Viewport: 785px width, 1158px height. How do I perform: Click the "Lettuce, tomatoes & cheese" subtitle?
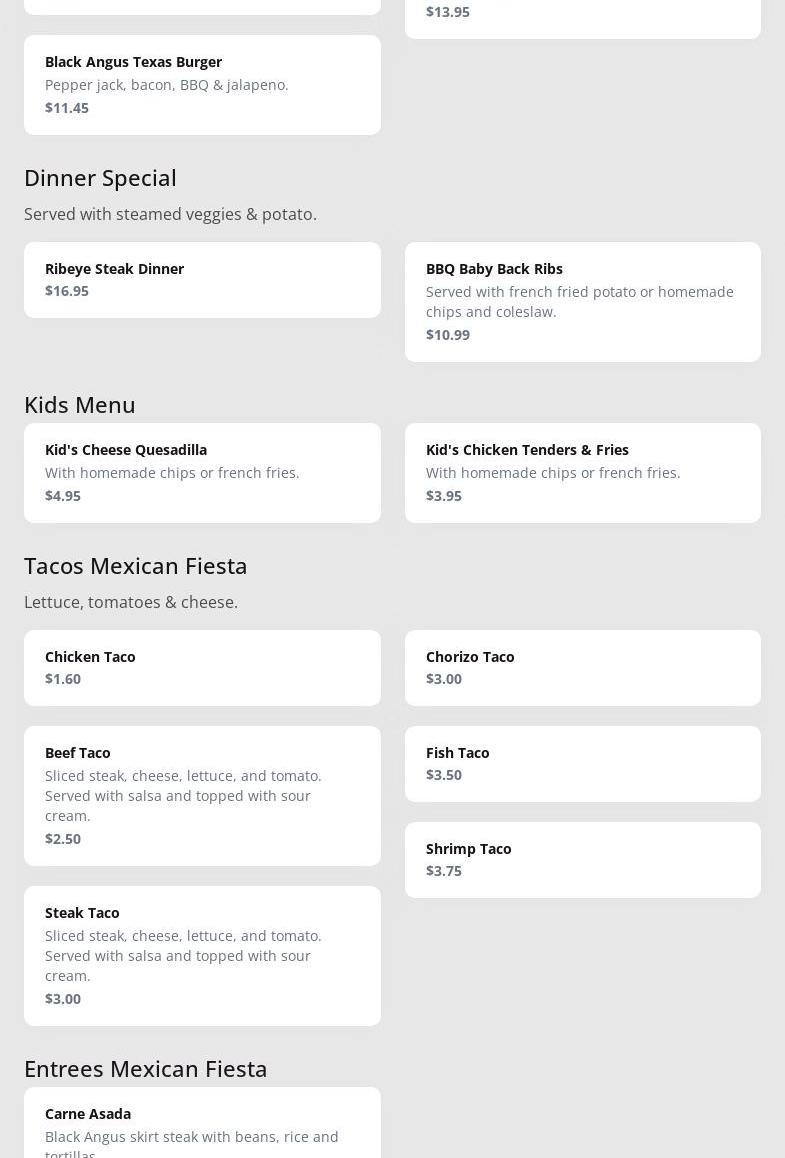pos(131,602)
